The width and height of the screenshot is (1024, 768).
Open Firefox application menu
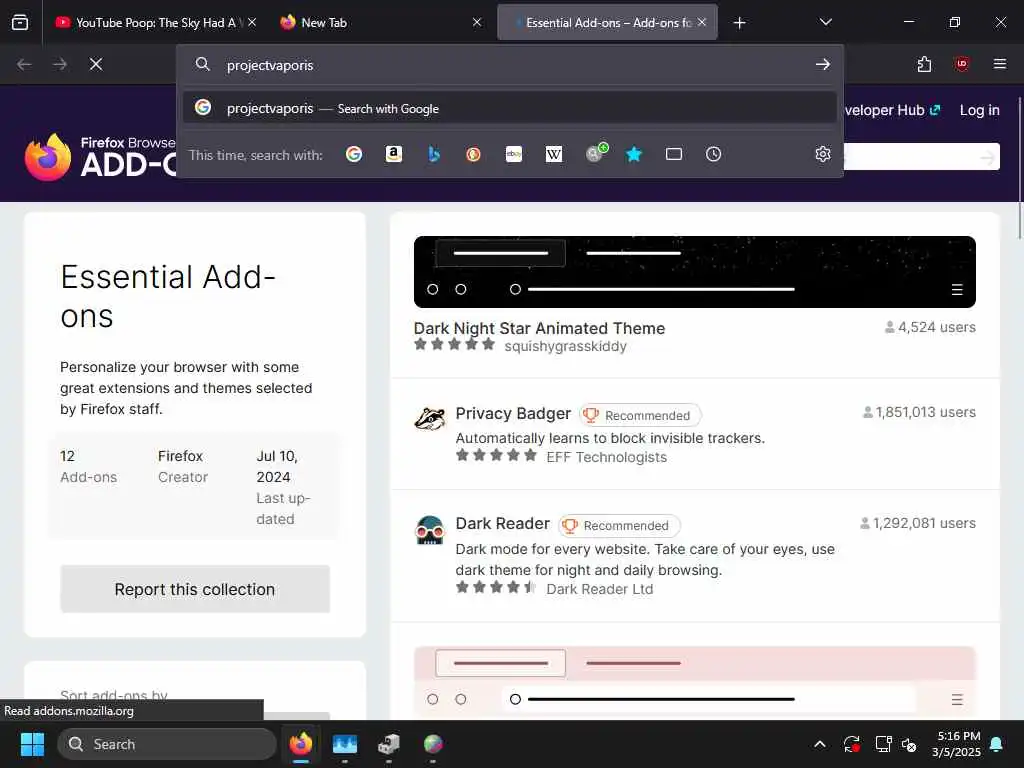1000,64
